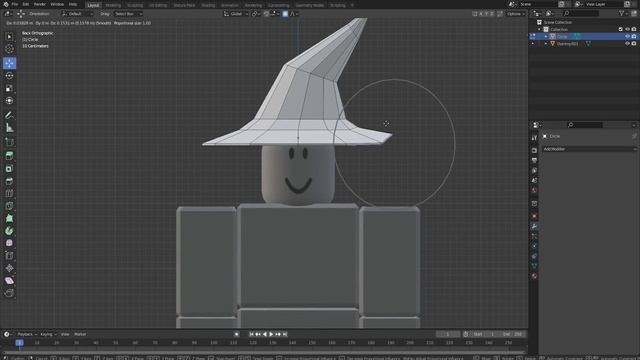Open the Default orientation dropdown
Viewport: 640px width, 360px height.
pos(77,14)
